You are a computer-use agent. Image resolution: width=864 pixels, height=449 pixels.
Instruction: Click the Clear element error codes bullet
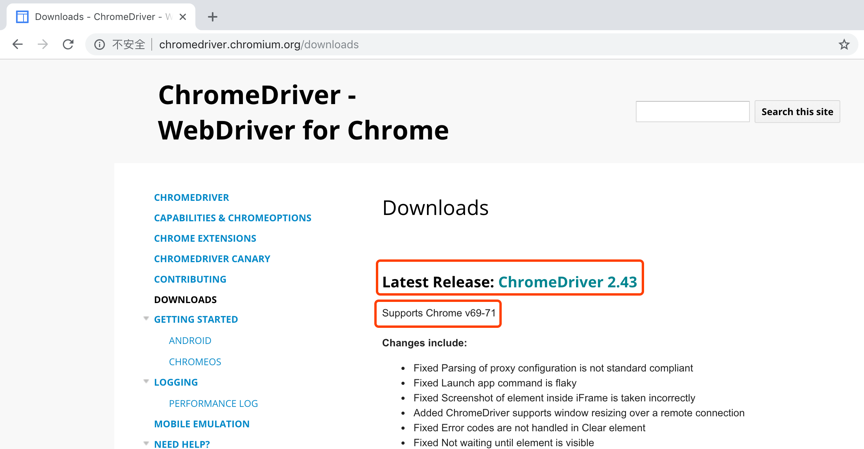tap(529, 428)
